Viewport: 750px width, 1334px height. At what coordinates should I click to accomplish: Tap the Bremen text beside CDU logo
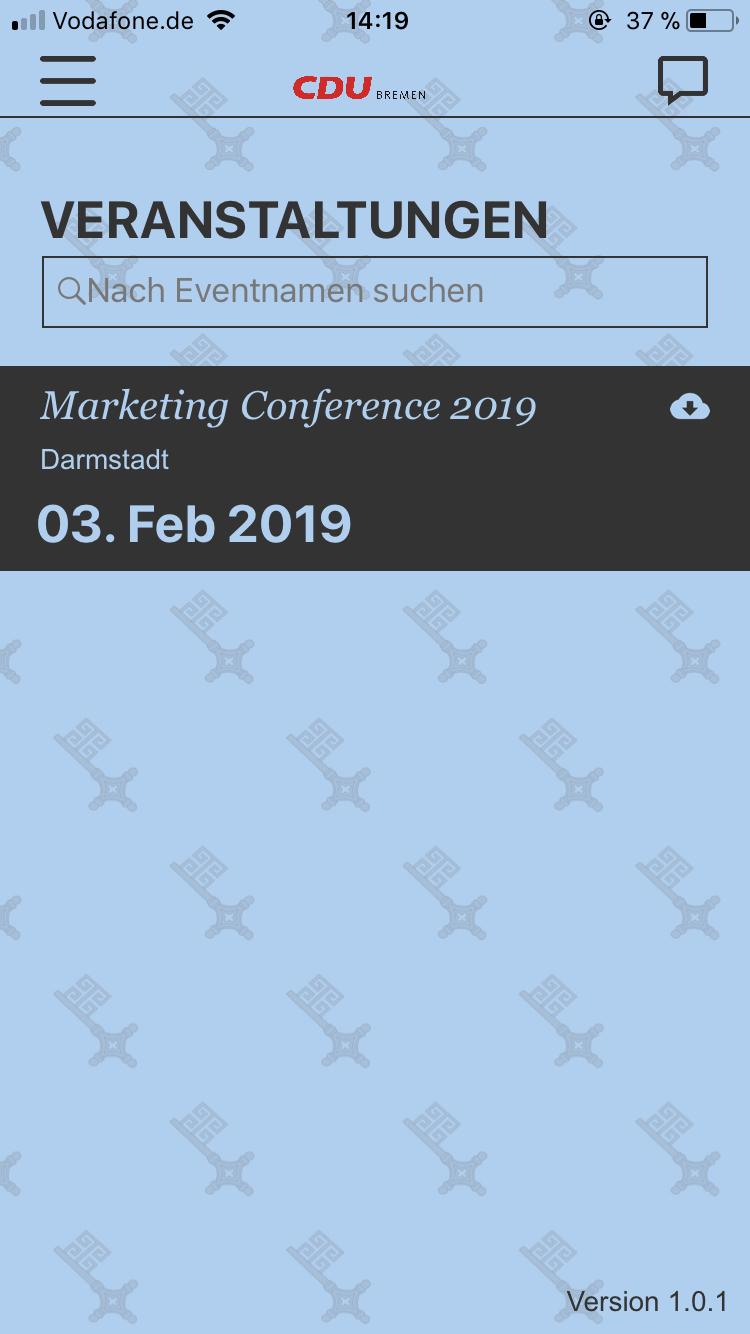401,95
